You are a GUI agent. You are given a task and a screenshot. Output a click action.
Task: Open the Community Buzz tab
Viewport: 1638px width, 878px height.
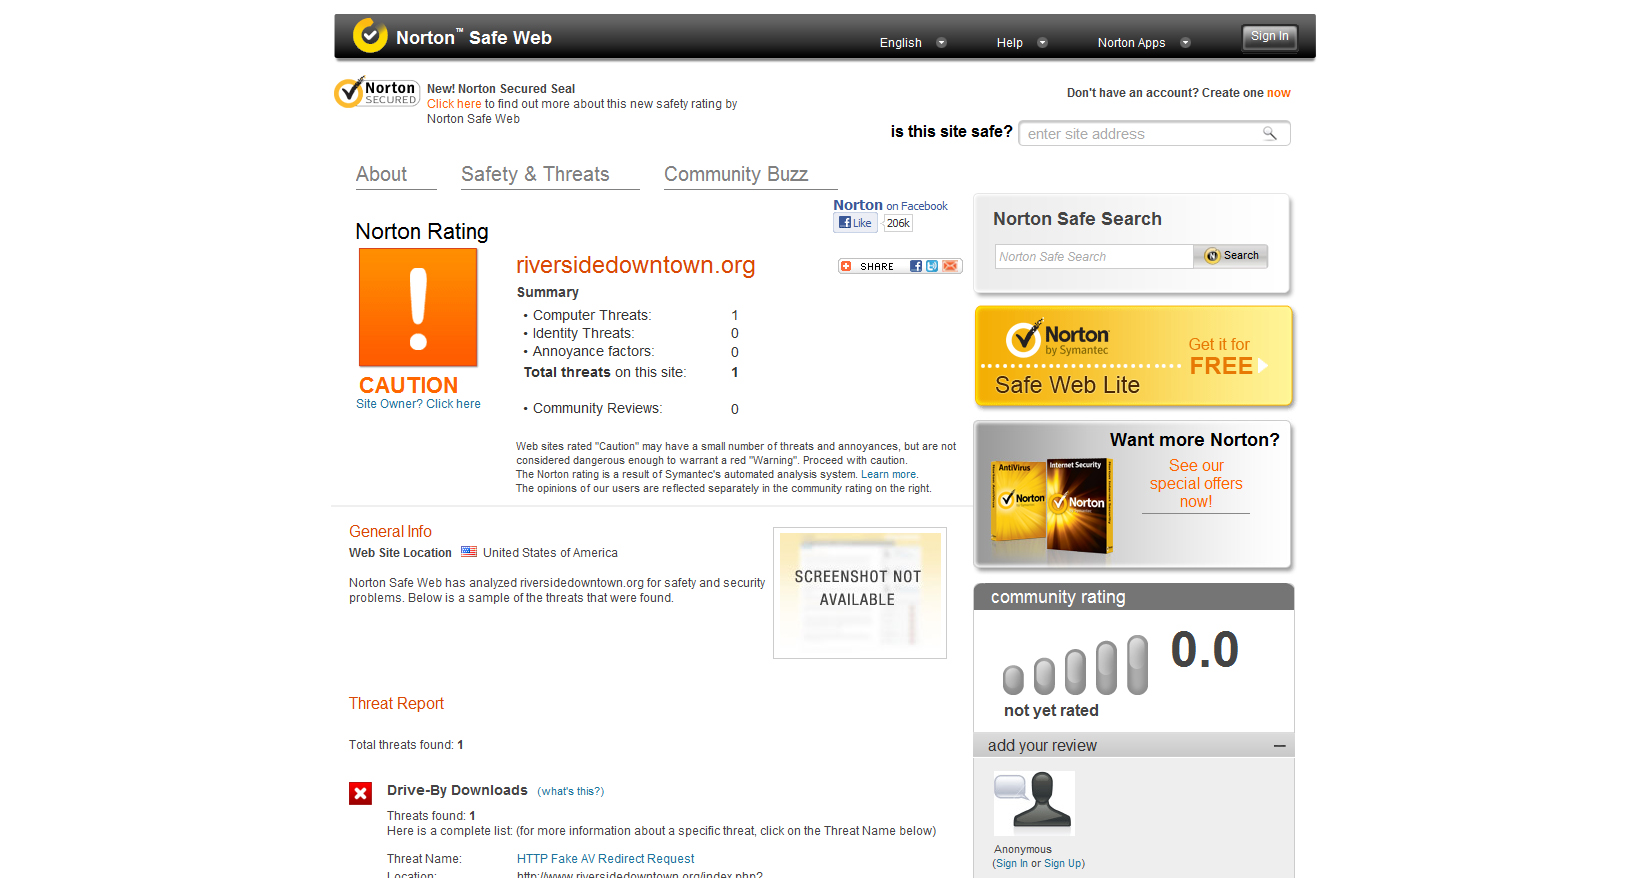(736, 174)
